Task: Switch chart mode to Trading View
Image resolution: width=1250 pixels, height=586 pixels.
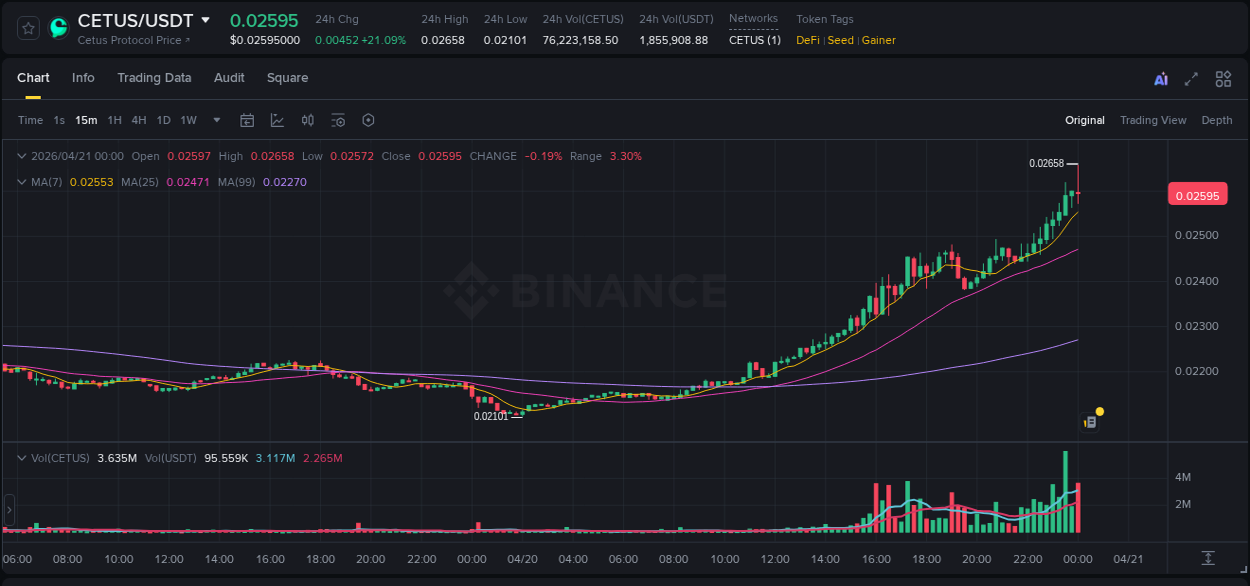Action: (x=1152, y=120)
